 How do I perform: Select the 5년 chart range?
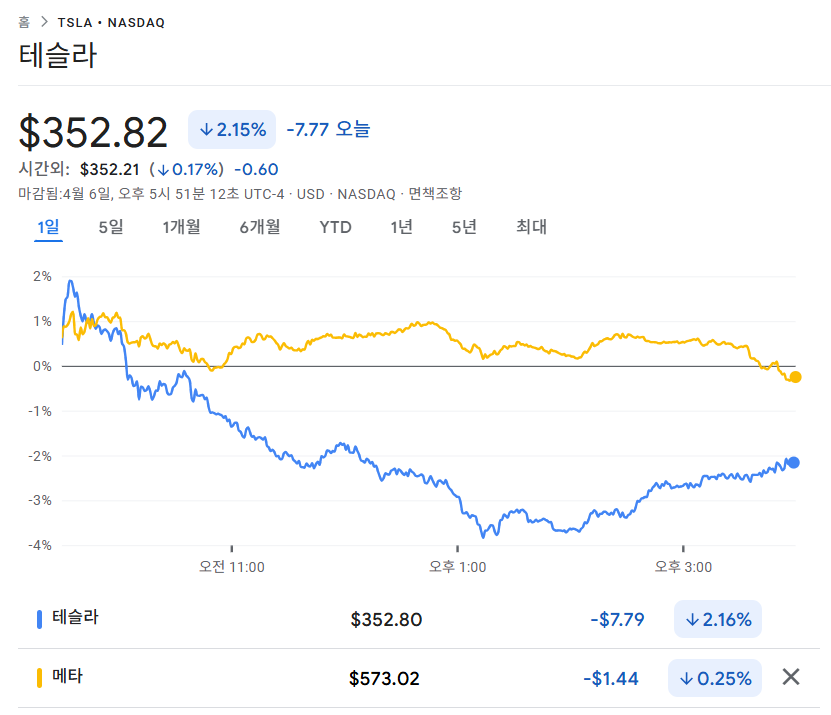click(x=464, y=227)
